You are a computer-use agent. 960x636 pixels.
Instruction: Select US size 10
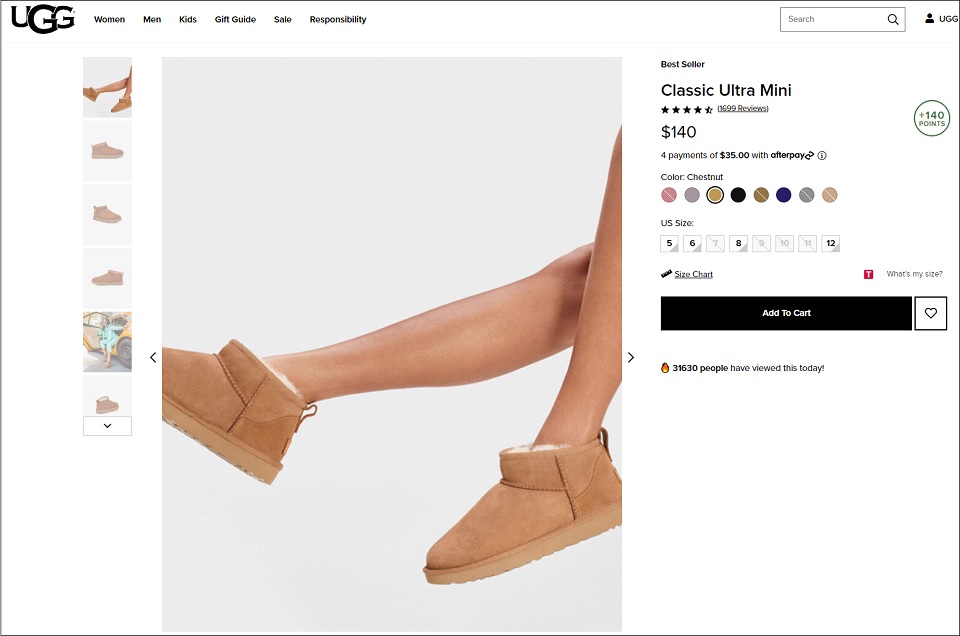(x=784, y=244)
